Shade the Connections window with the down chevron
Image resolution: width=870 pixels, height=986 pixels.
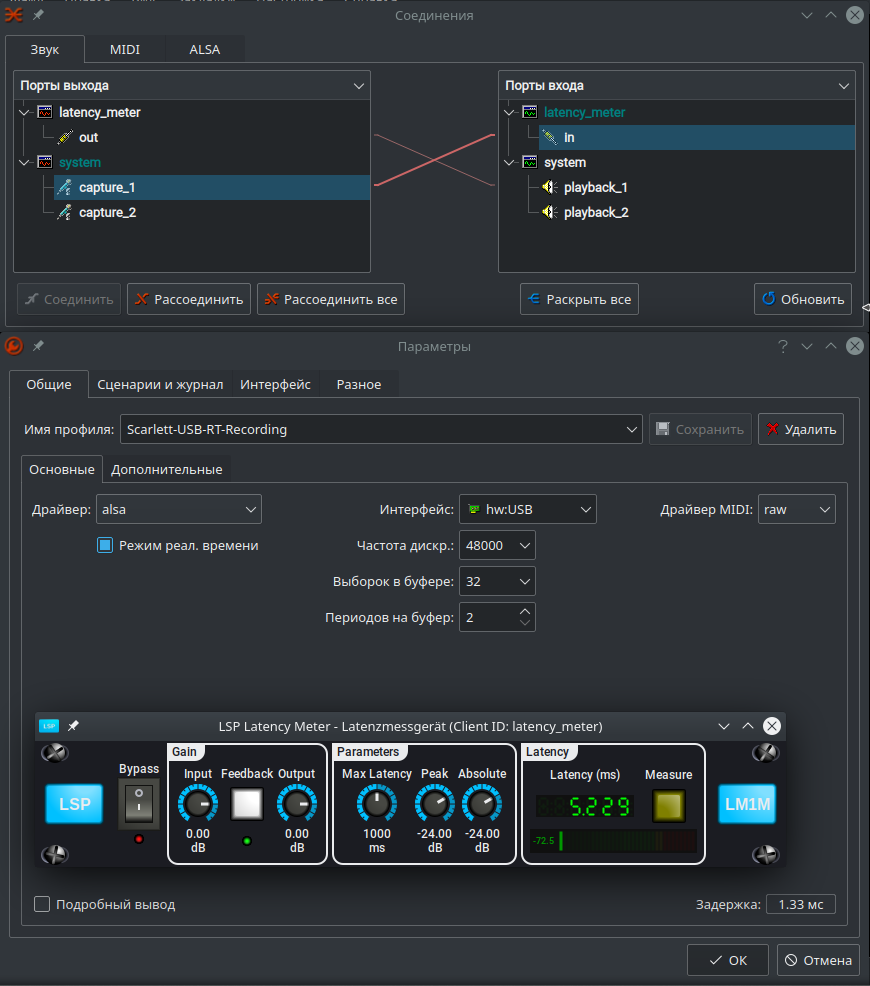pos(807,15)
